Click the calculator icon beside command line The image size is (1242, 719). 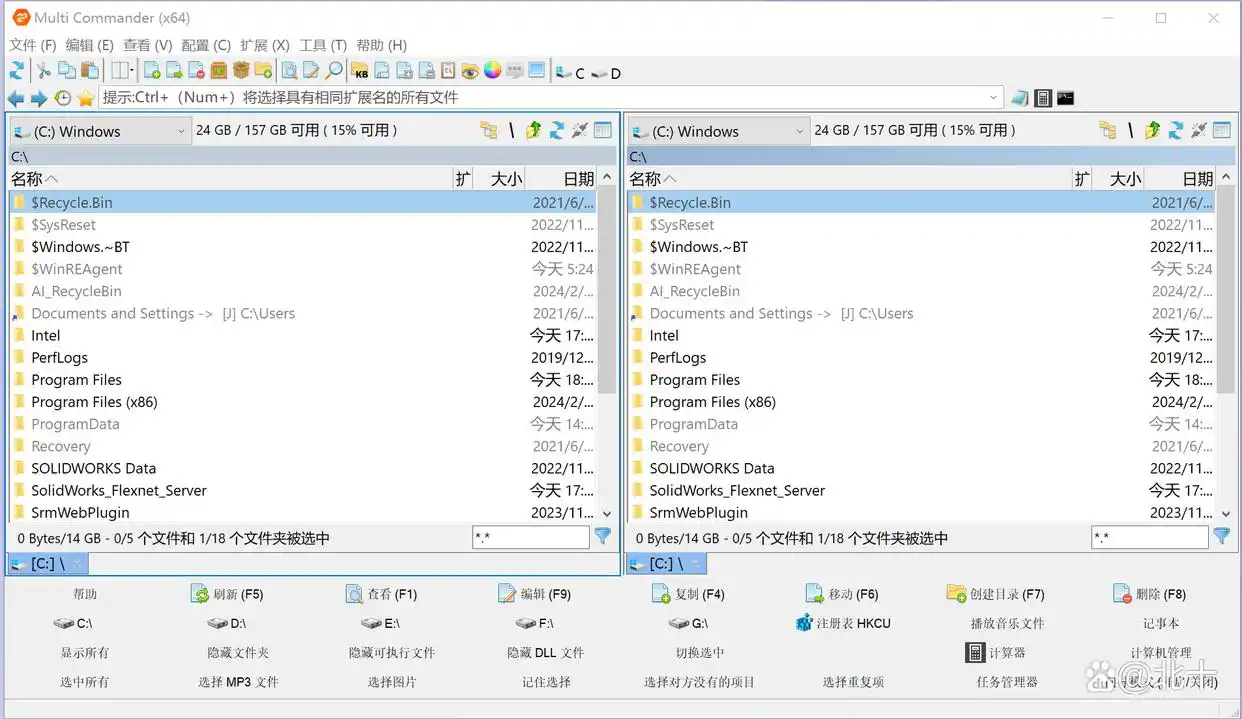coord(1043,98)
